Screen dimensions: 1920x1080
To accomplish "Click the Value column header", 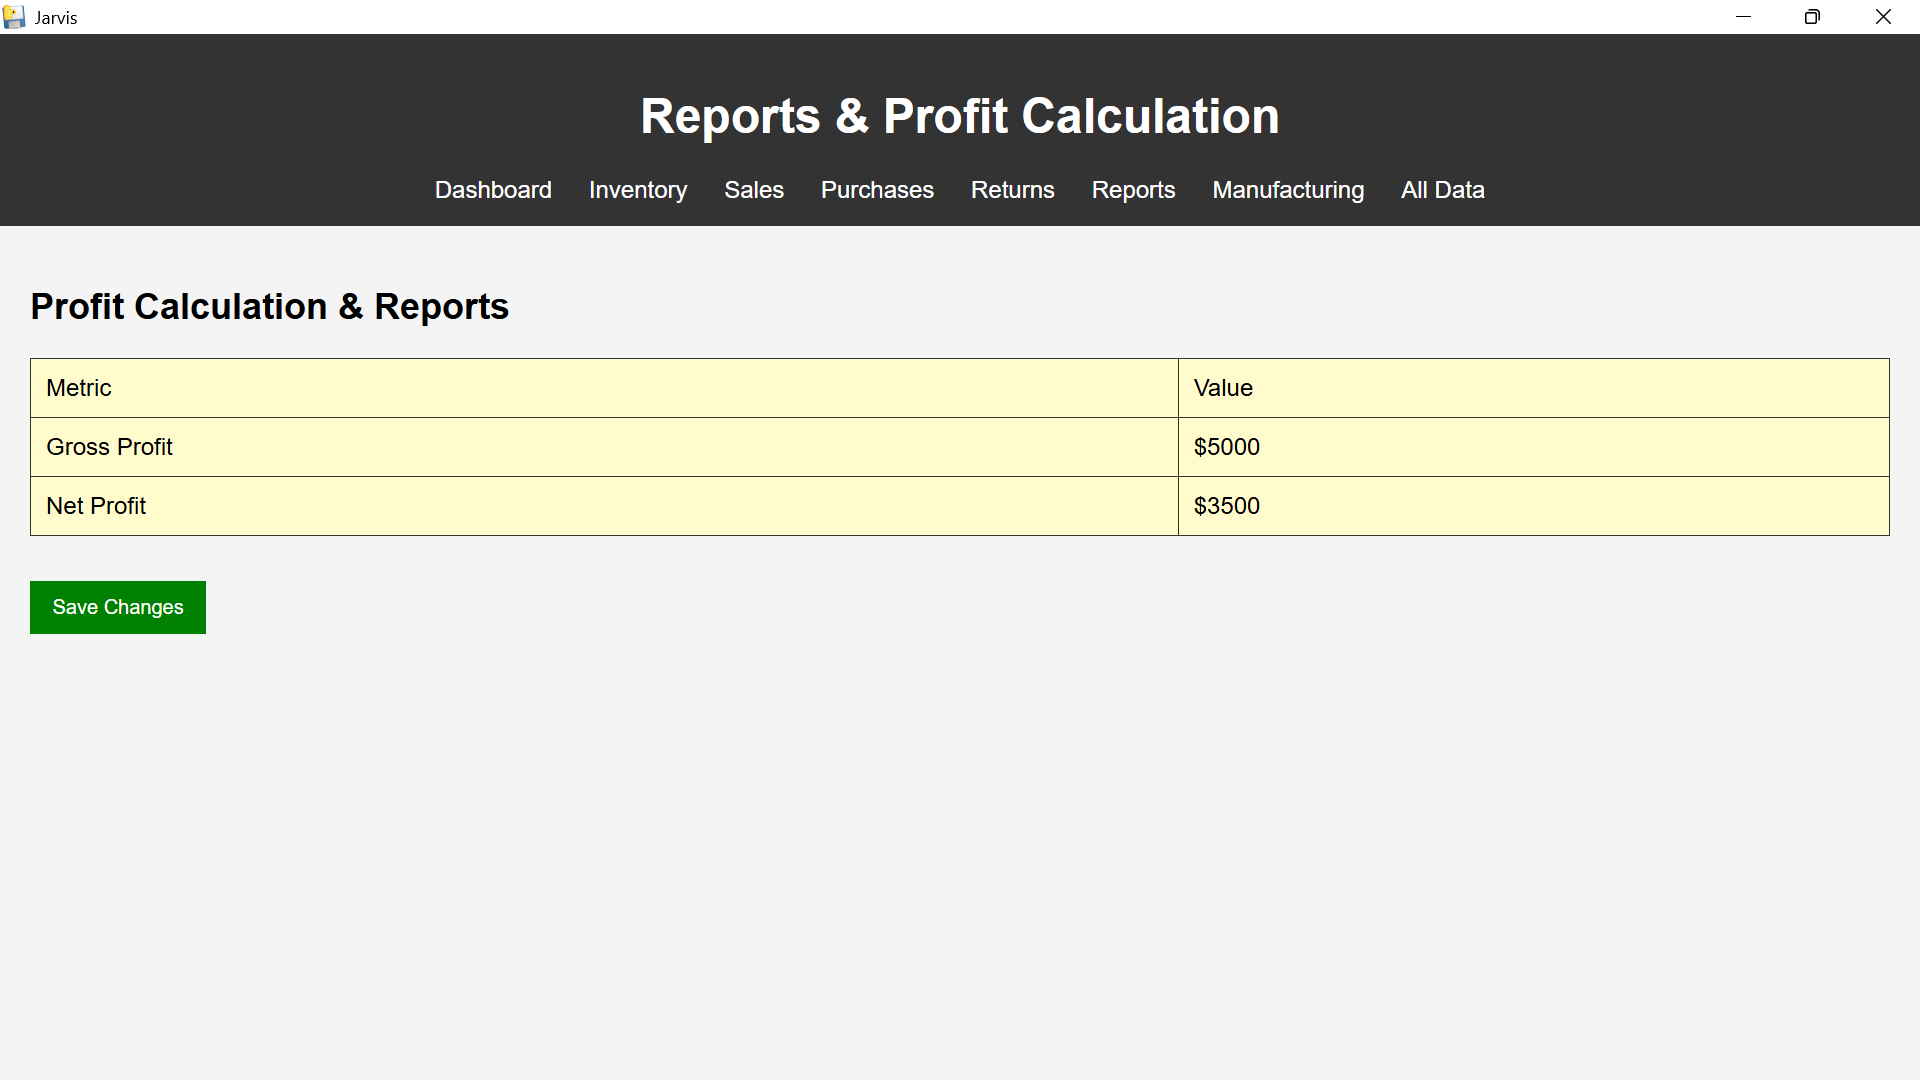I will 1532,388.
